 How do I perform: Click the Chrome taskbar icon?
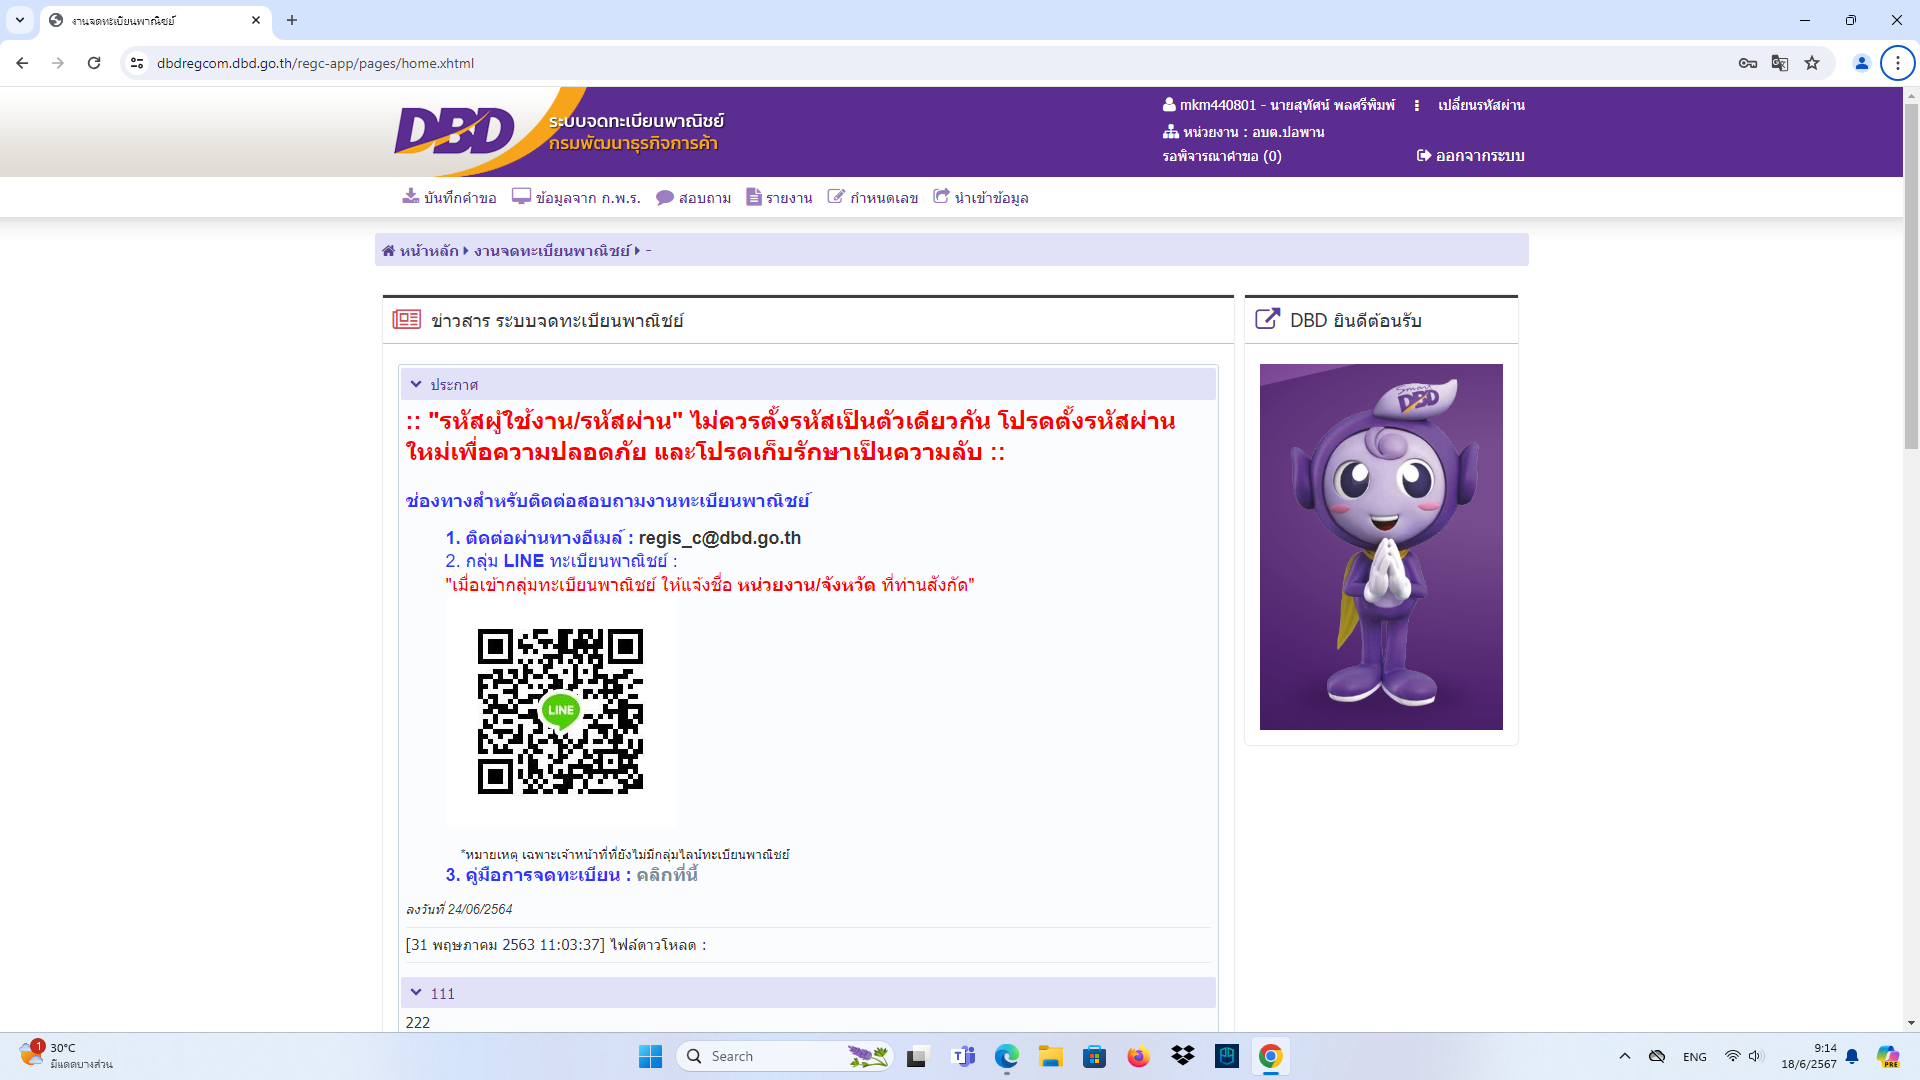coord(1271,1056)
